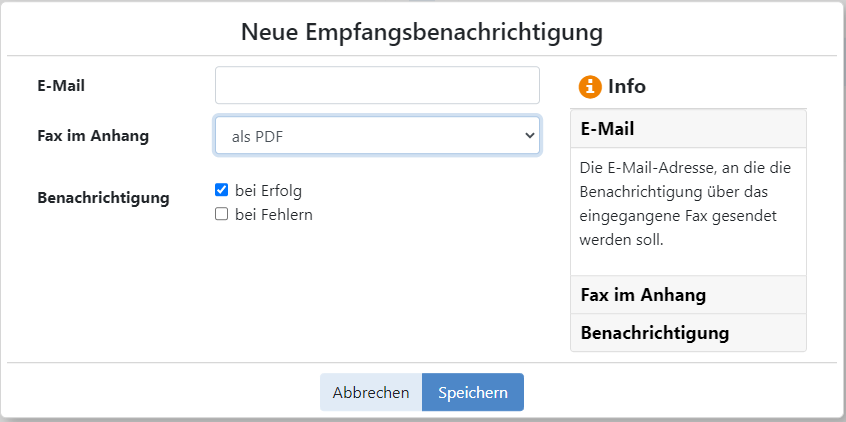846x422 pixels.
Task: Click the orange Info icon
Action: point(590,86)
